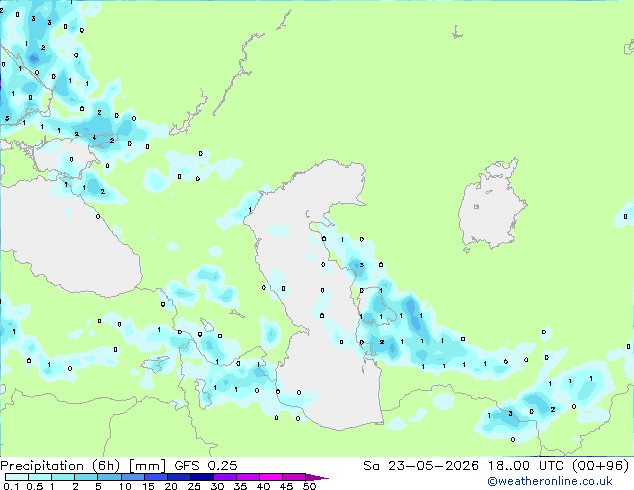Click the '10' legend scale value
634x490 pixels.
(125, 486)
